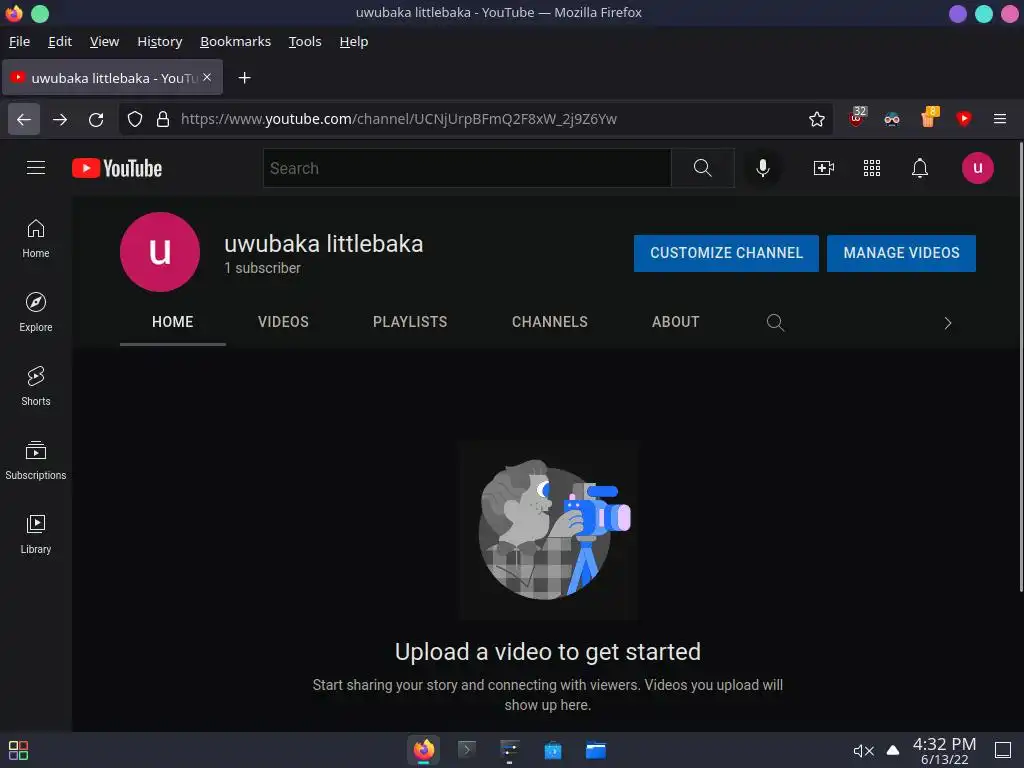
Task: Search within the channel using magnifier icon
Action: pos(775,323)
